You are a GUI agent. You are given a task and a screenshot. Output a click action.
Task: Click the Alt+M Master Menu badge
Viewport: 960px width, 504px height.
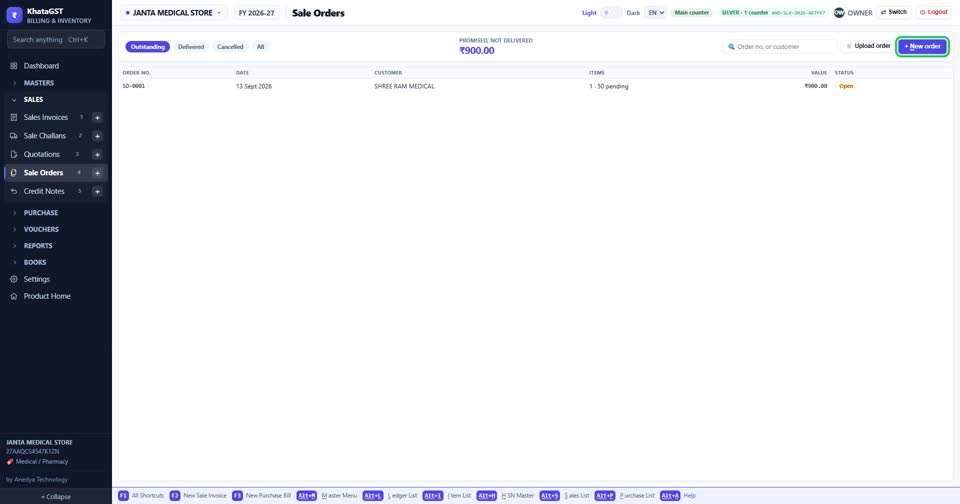point(306,495)
